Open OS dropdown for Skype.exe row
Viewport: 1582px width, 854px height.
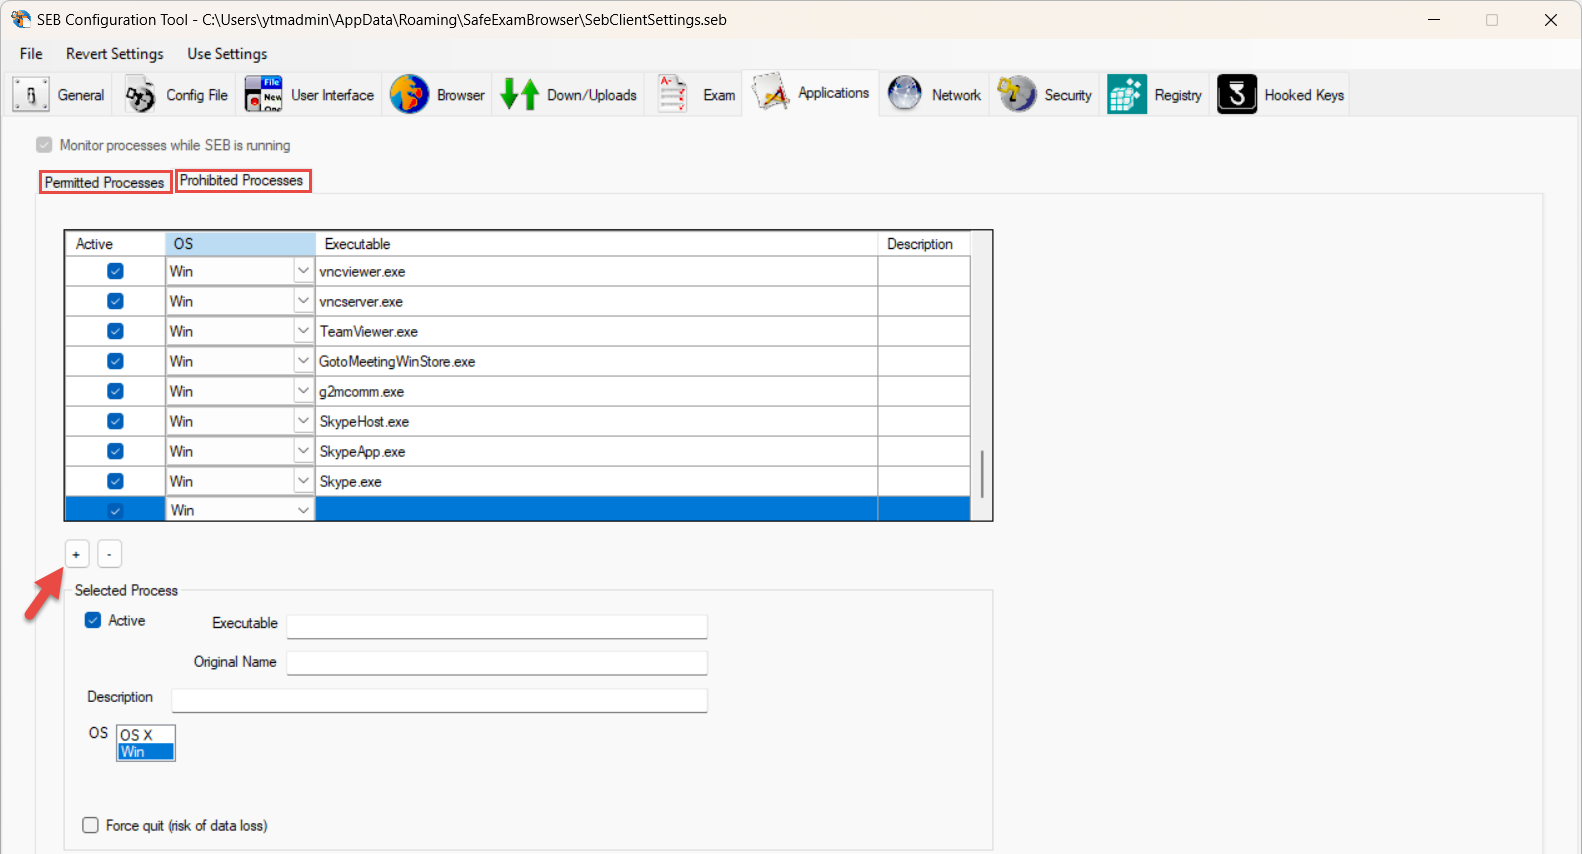point(303,481)
